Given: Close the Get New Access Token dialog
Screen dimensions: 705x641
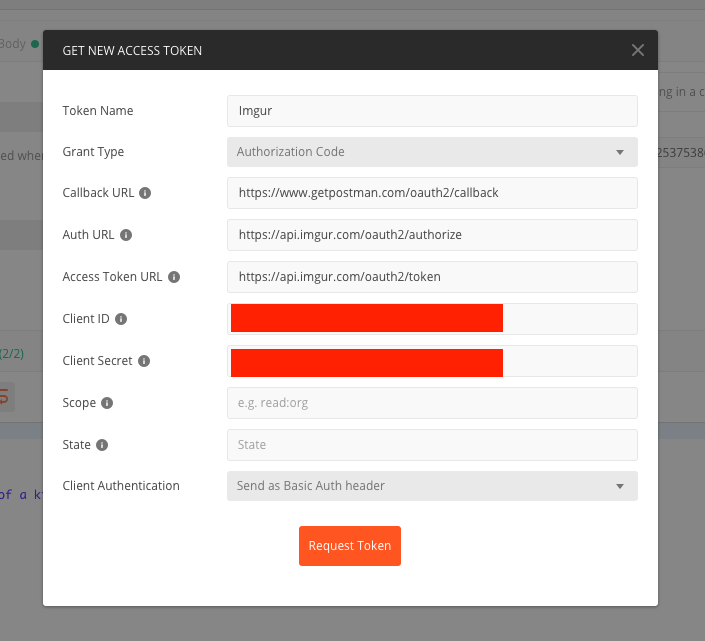Looking at the screenshot, I should point(638,50).
